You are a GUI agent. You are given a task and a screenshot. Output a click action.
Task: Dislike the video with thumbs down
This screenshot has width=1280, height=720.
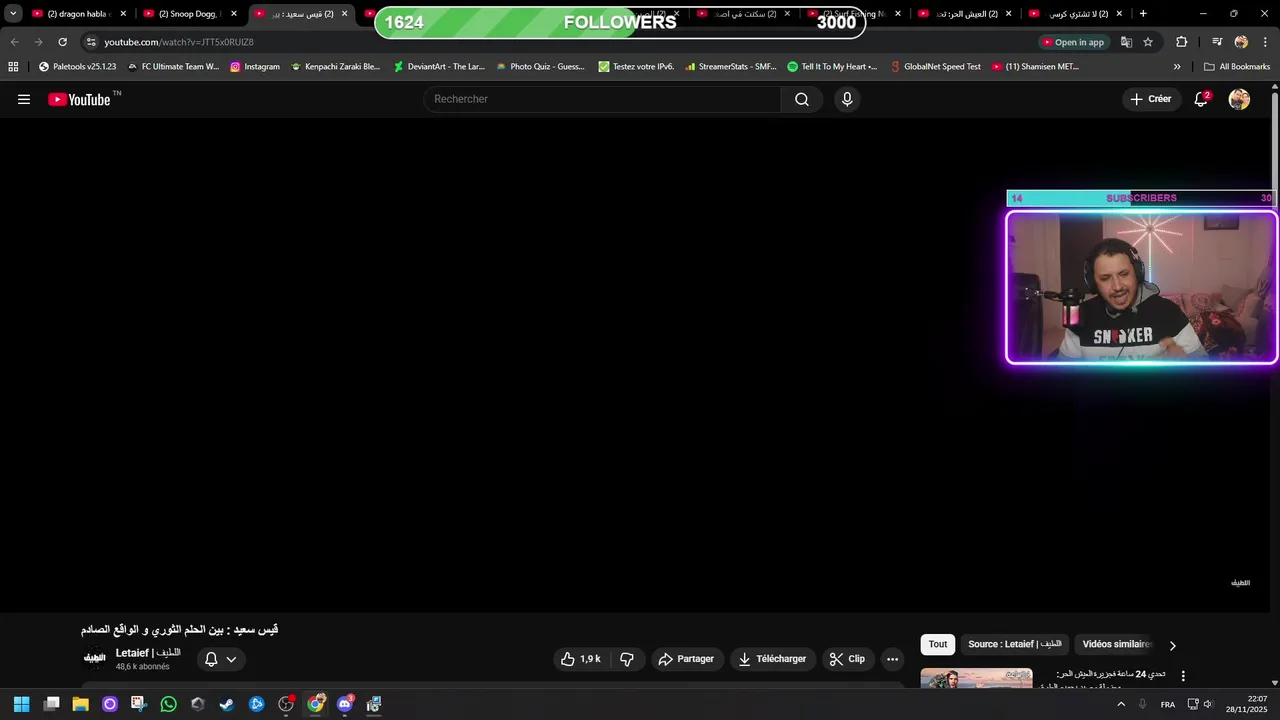click(x=627, y=659)
